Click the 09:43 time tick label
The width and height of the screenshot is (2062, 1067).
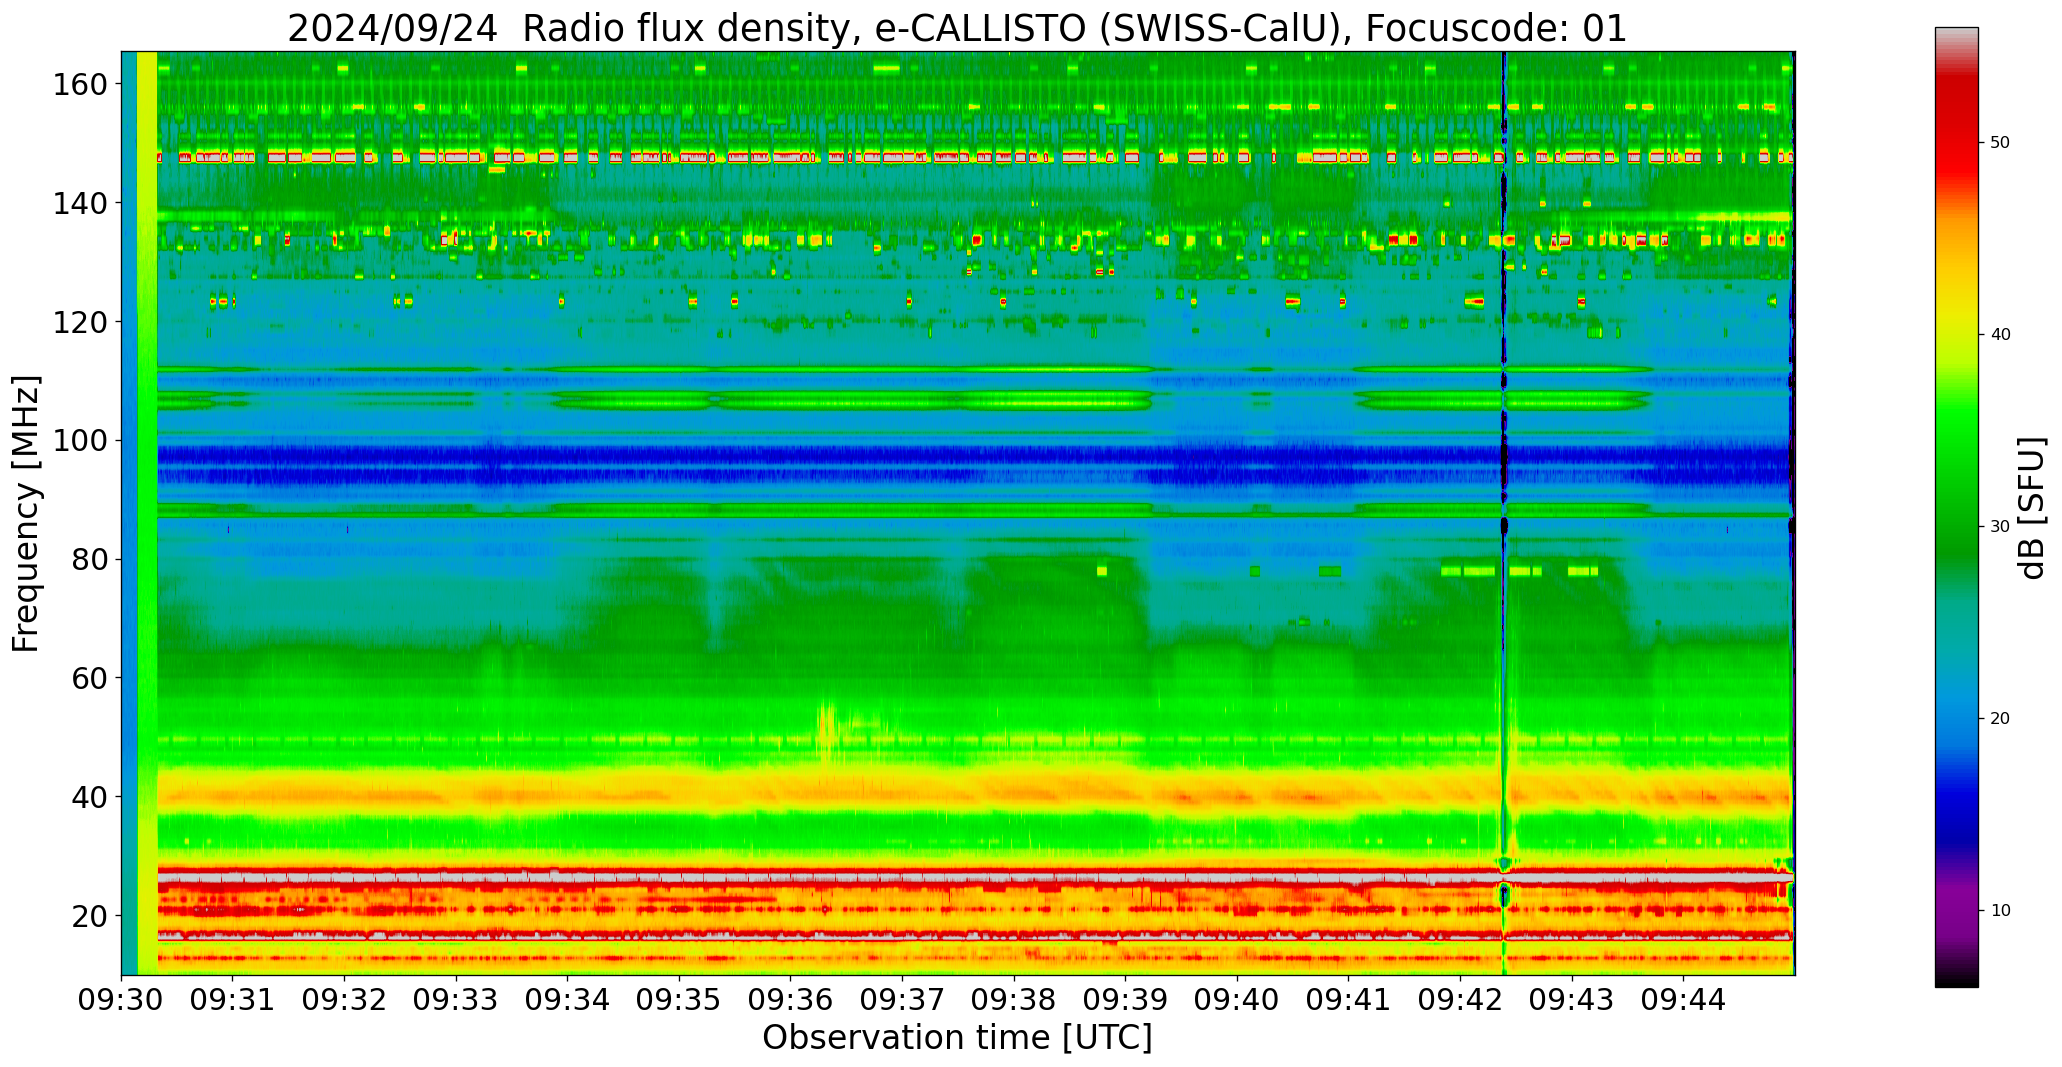1571,999
